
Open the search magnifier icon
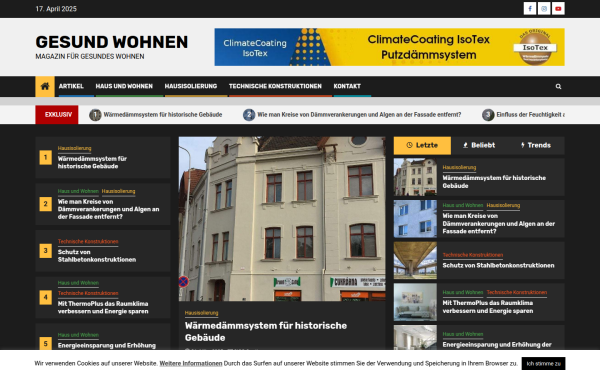558,86
